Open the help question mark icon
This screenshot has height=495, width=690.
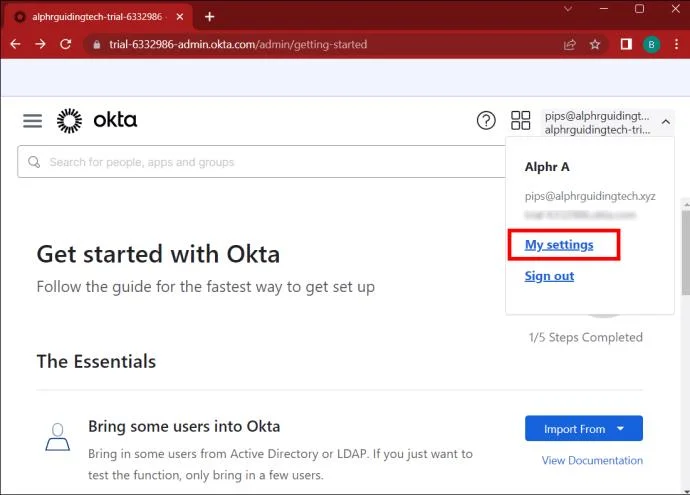486,121
